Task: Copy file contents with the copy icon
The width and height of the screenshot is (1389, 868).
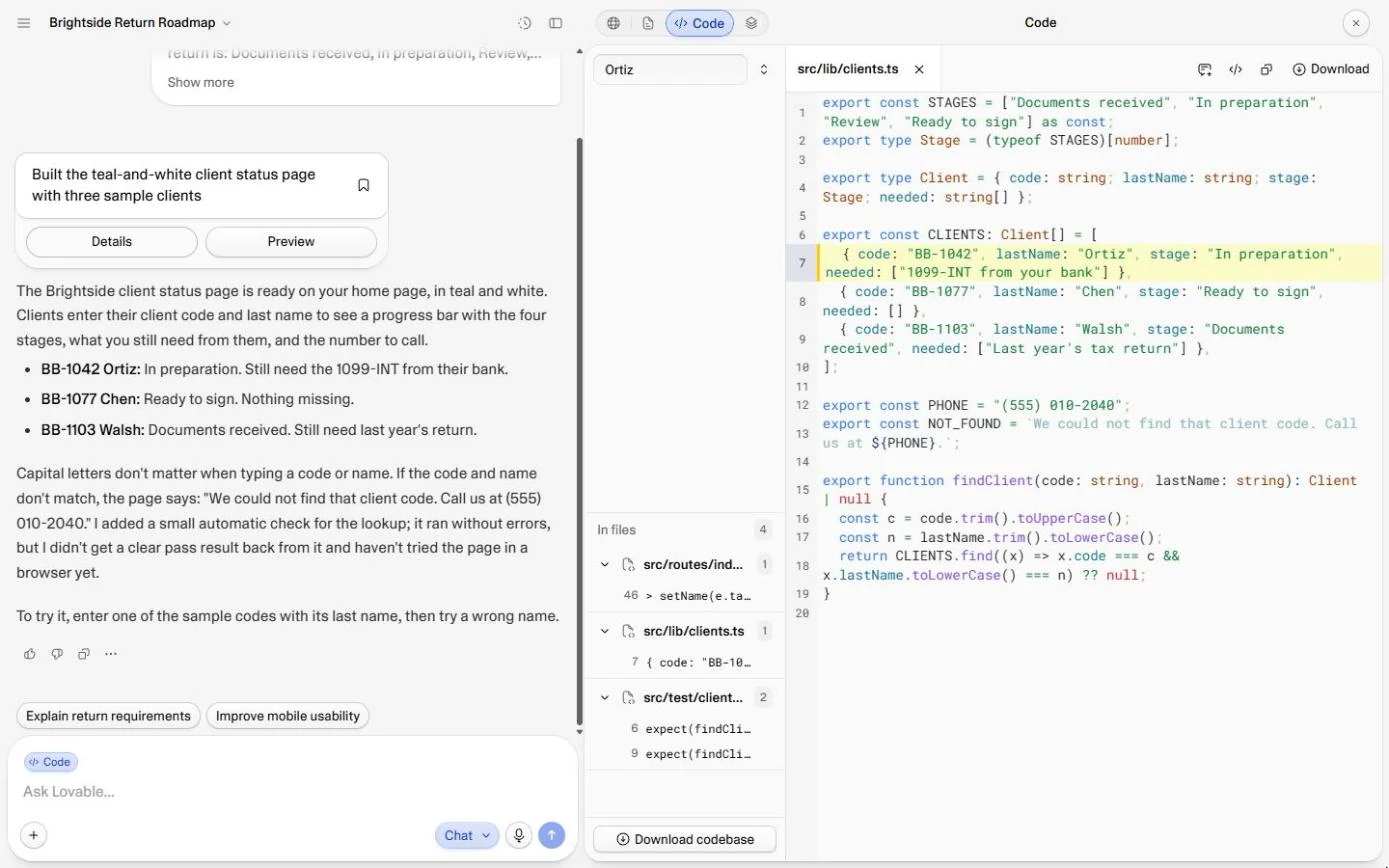Action: tap(1266, 69)
